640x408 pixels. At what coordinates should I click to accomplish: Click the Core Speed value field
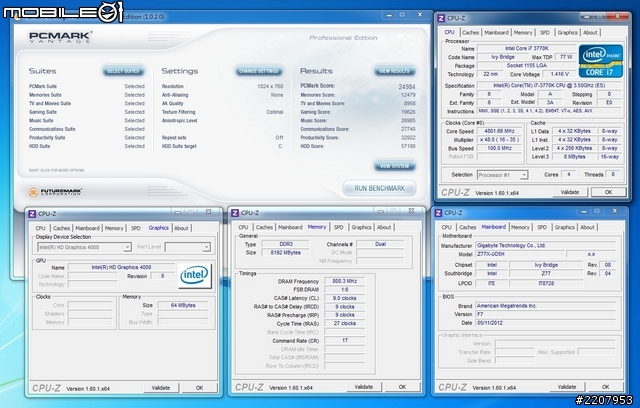tap(500, 131)
